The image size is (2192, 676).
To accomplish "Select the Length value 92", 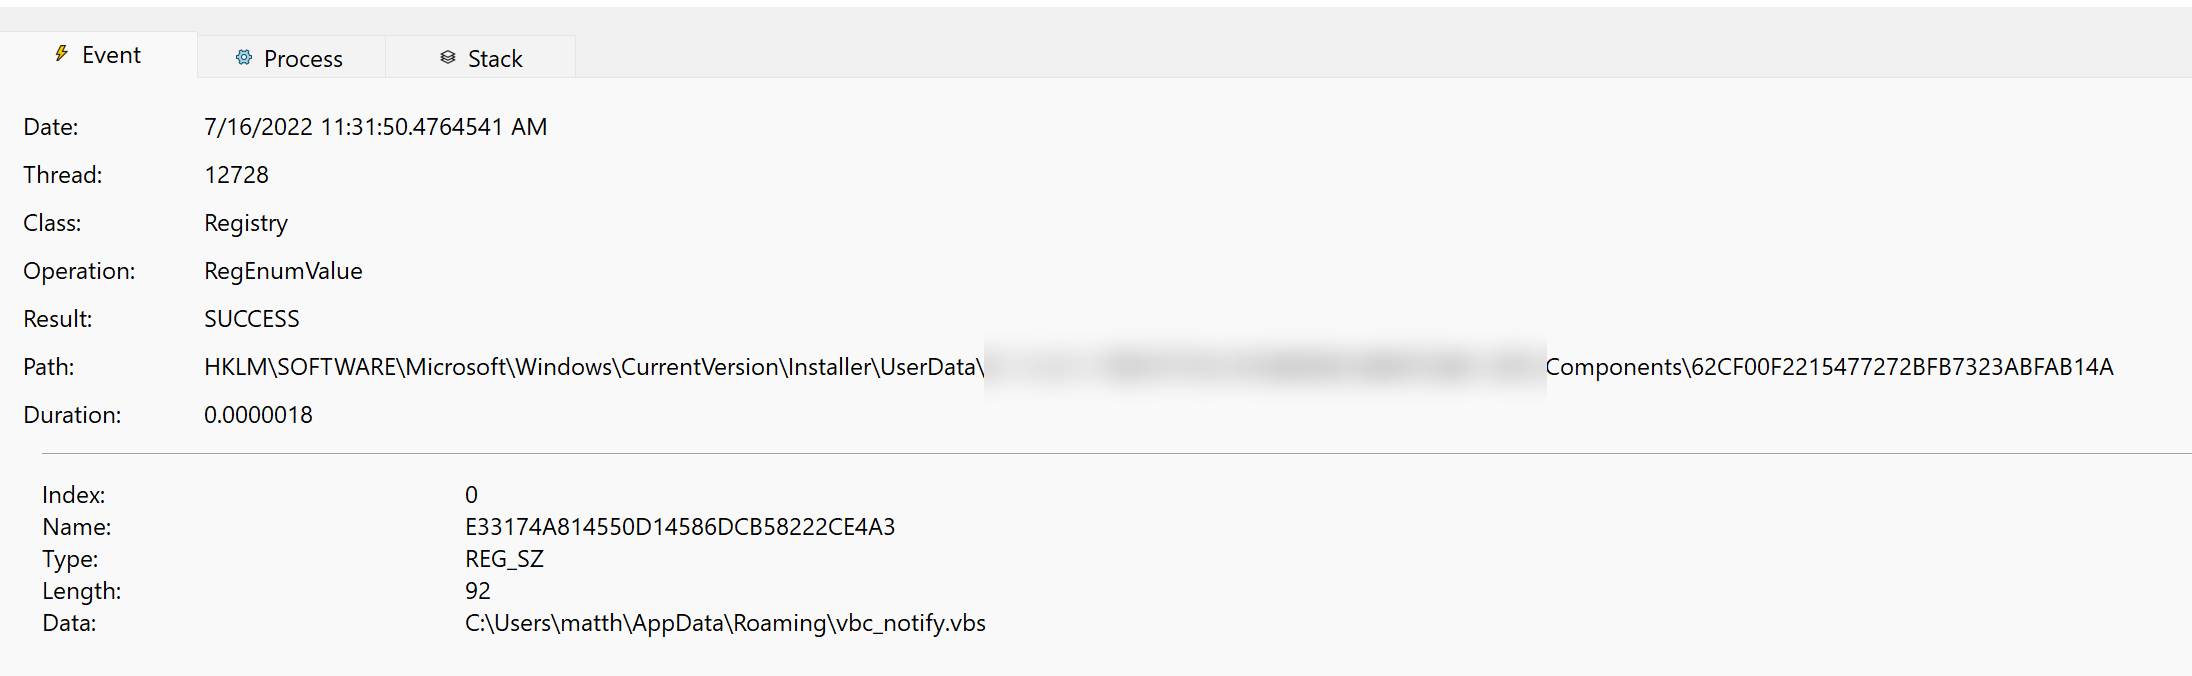I will click(478, 591).
